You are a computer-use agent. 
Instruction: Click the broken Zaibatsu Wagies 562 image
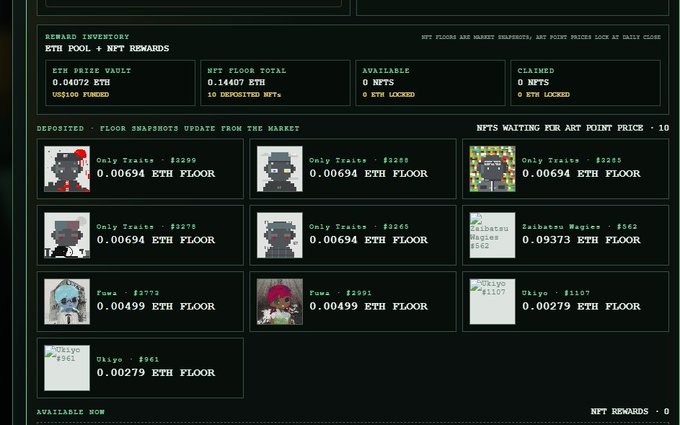click(x=493, y=235)
